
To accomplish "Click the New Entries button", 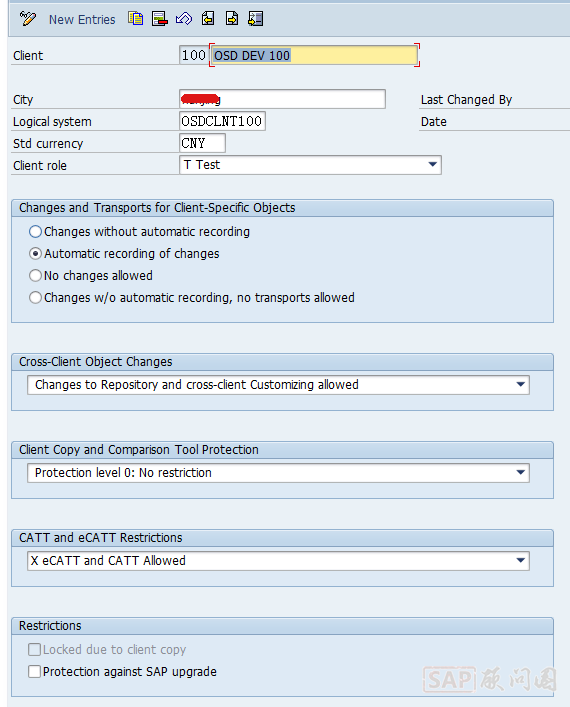I will pos(82,20).
